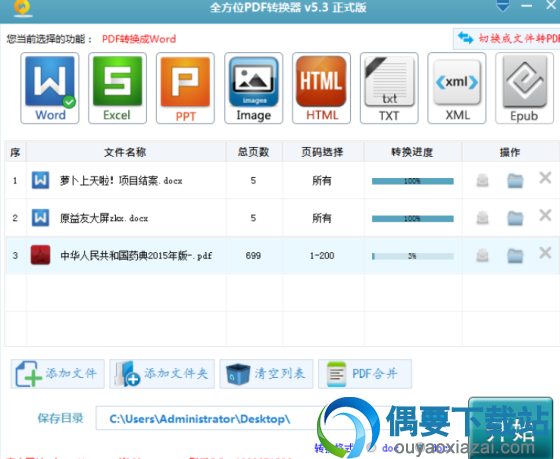Screen dimensions: 560x459
Task: Open output folder for 中华人民共和国药典 row
Action: pyautogui.click(x=515, y=255)
